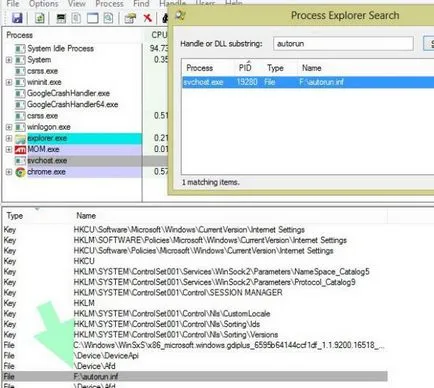Select the F:\autorun.inf handle in the lower pane
This screenshot has height=388, width=434.
coord(195,377)
